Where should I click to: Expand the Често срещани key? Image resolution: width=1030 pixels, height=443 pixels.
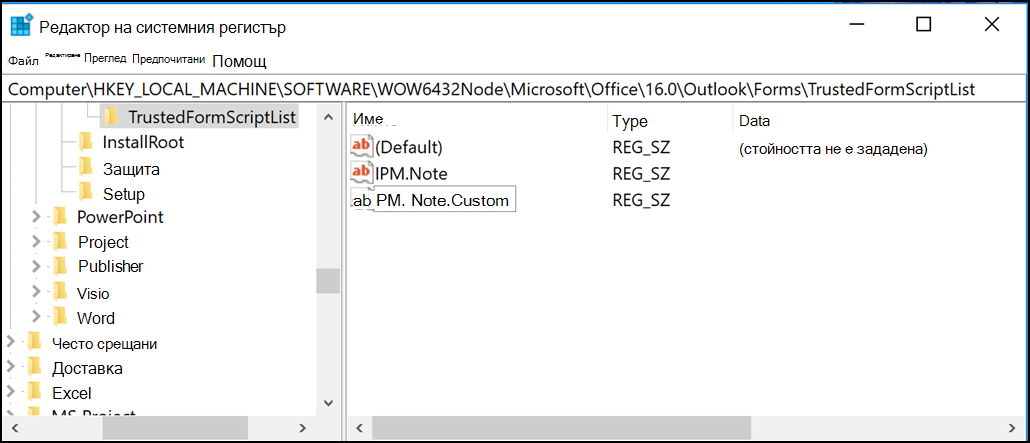pyautogui.click(x=11, y=343)
